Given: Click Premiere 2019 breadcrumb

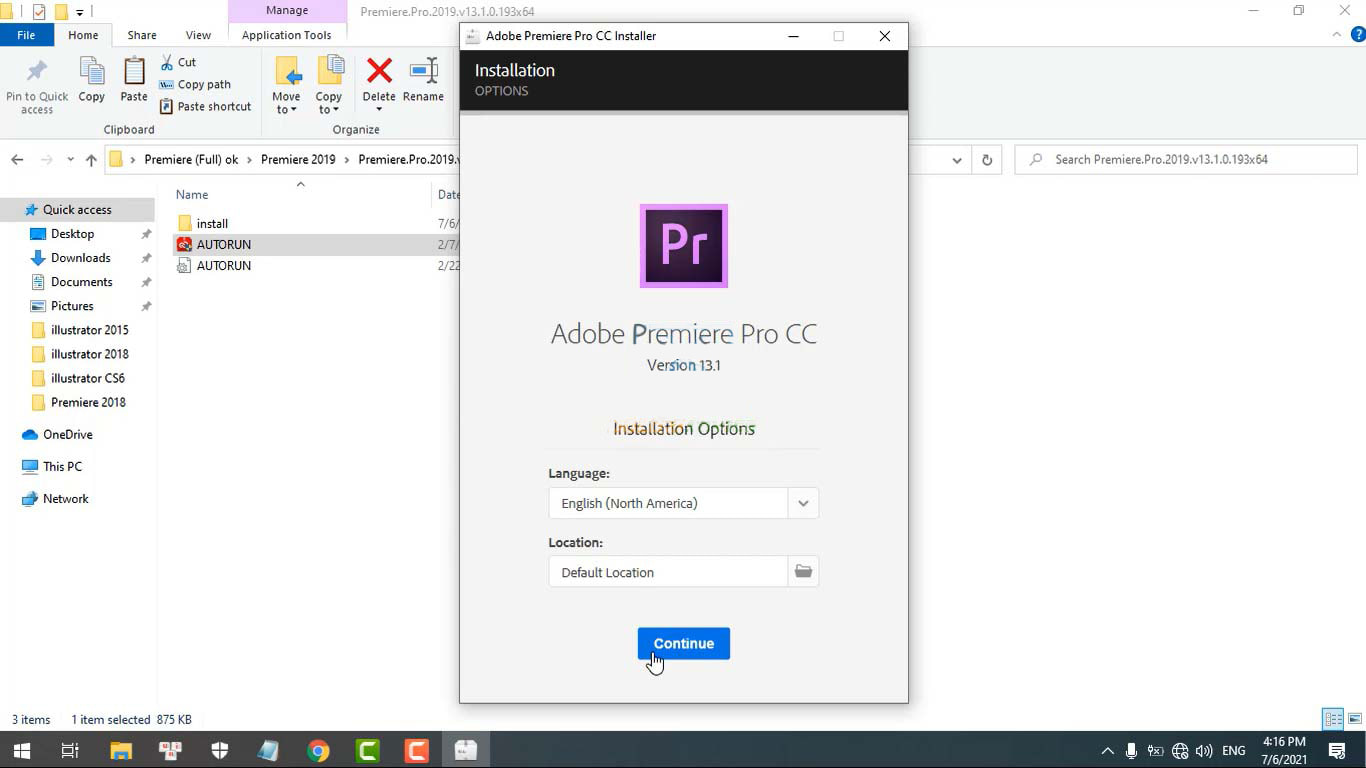Looking at the screenshot, I should coord(298,159).
